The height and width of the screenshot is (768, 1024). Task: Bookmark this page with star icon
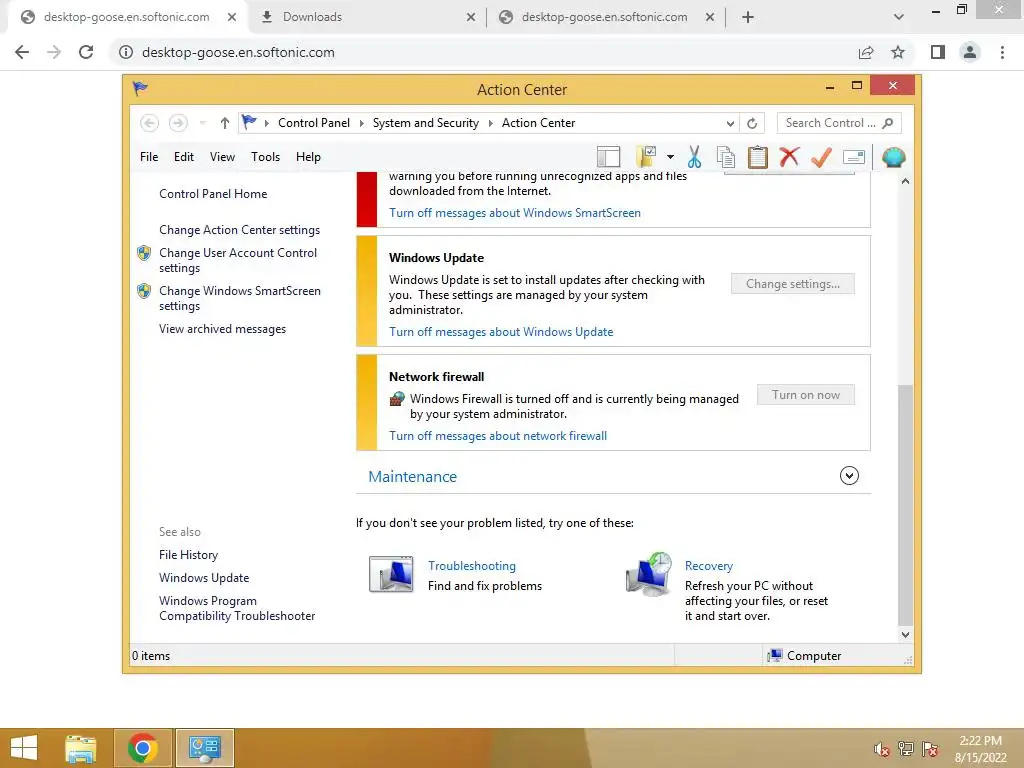click(898, 52)
